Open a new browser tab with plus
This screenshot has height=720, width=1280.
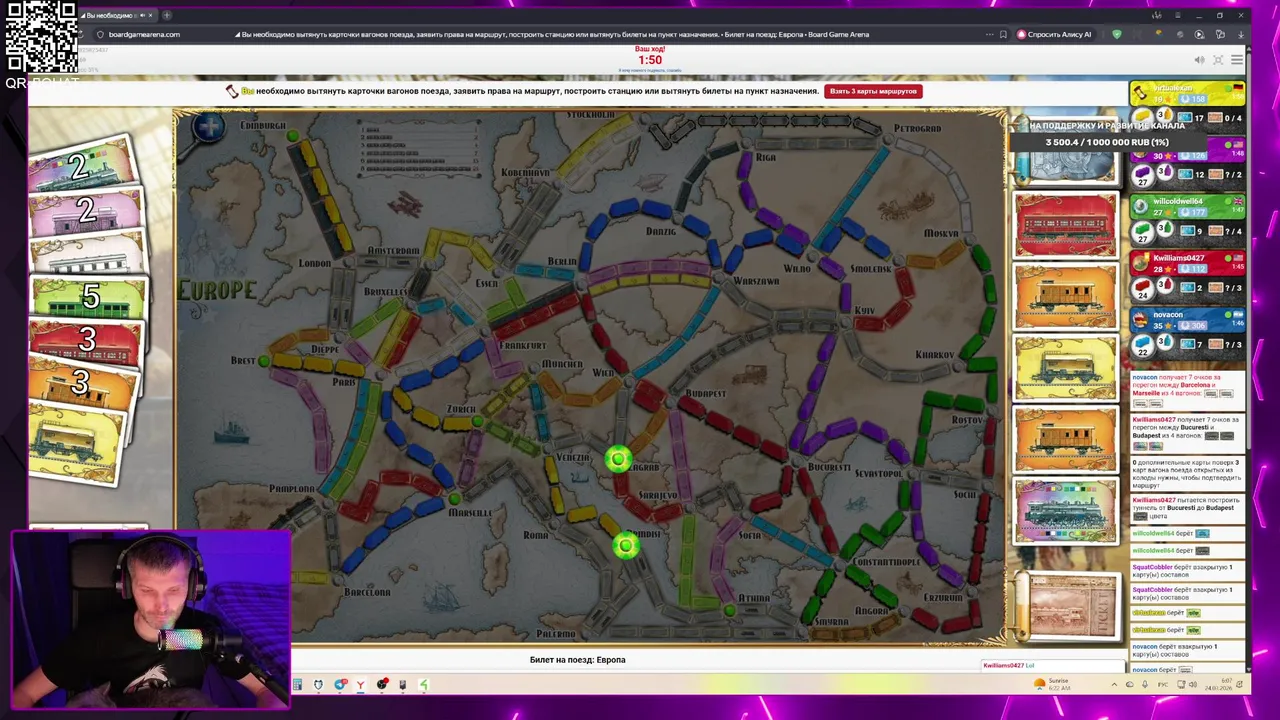[166, 15]
